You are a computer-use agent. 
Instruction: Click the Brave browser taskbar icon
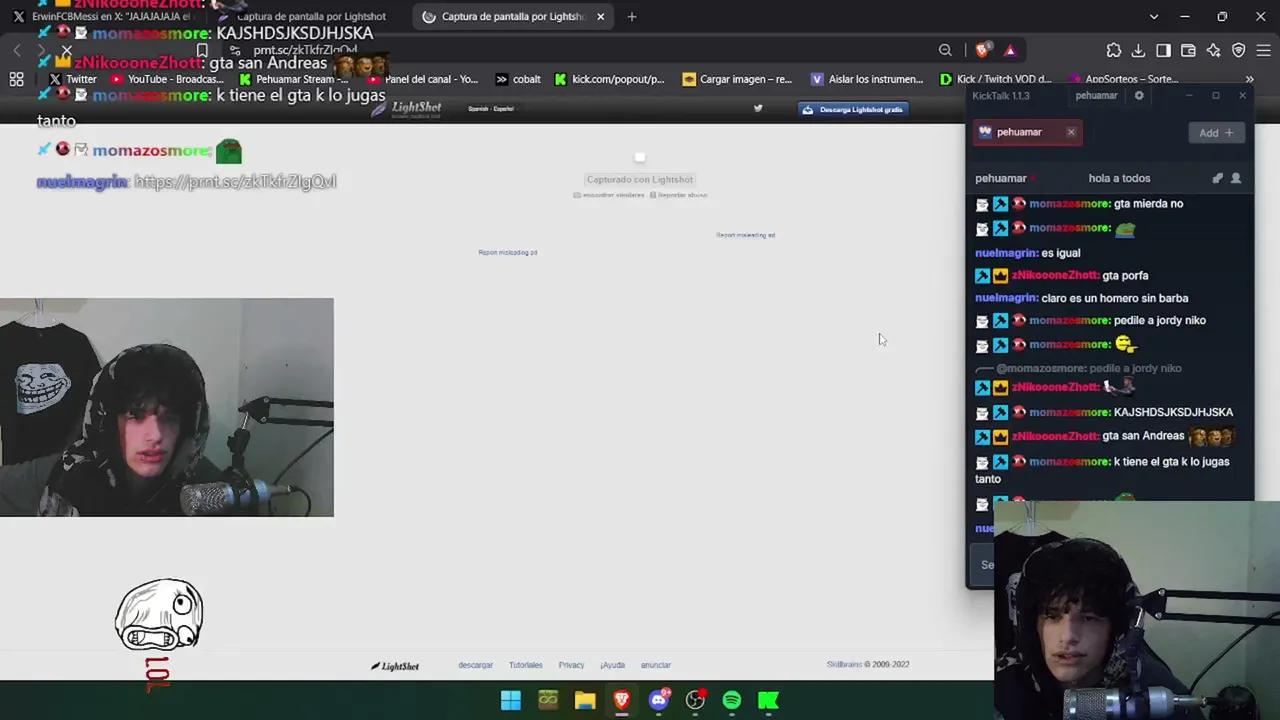coord(622,700)
